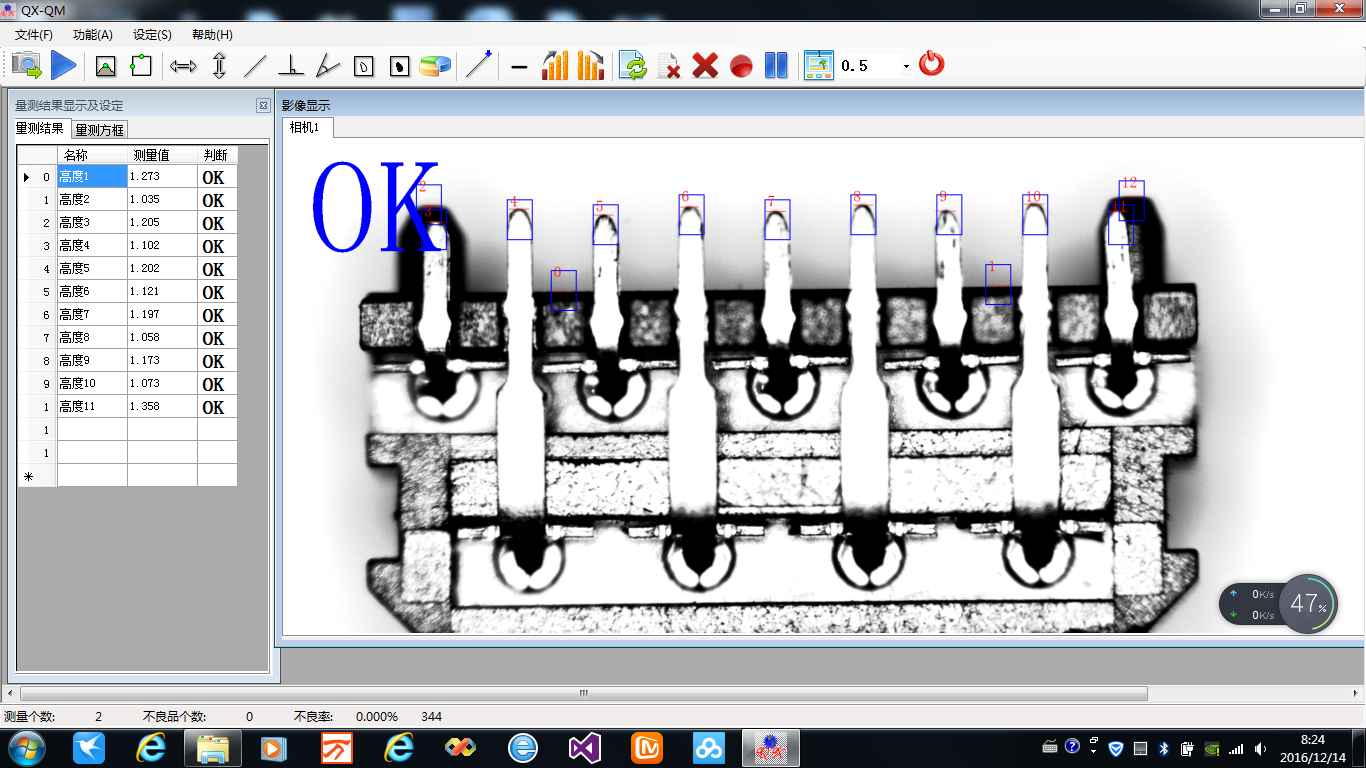The height and width of the screenshot is (768, 1366).
Task: Click the camera capture icon in toolbar
Action: pos(27,66)
